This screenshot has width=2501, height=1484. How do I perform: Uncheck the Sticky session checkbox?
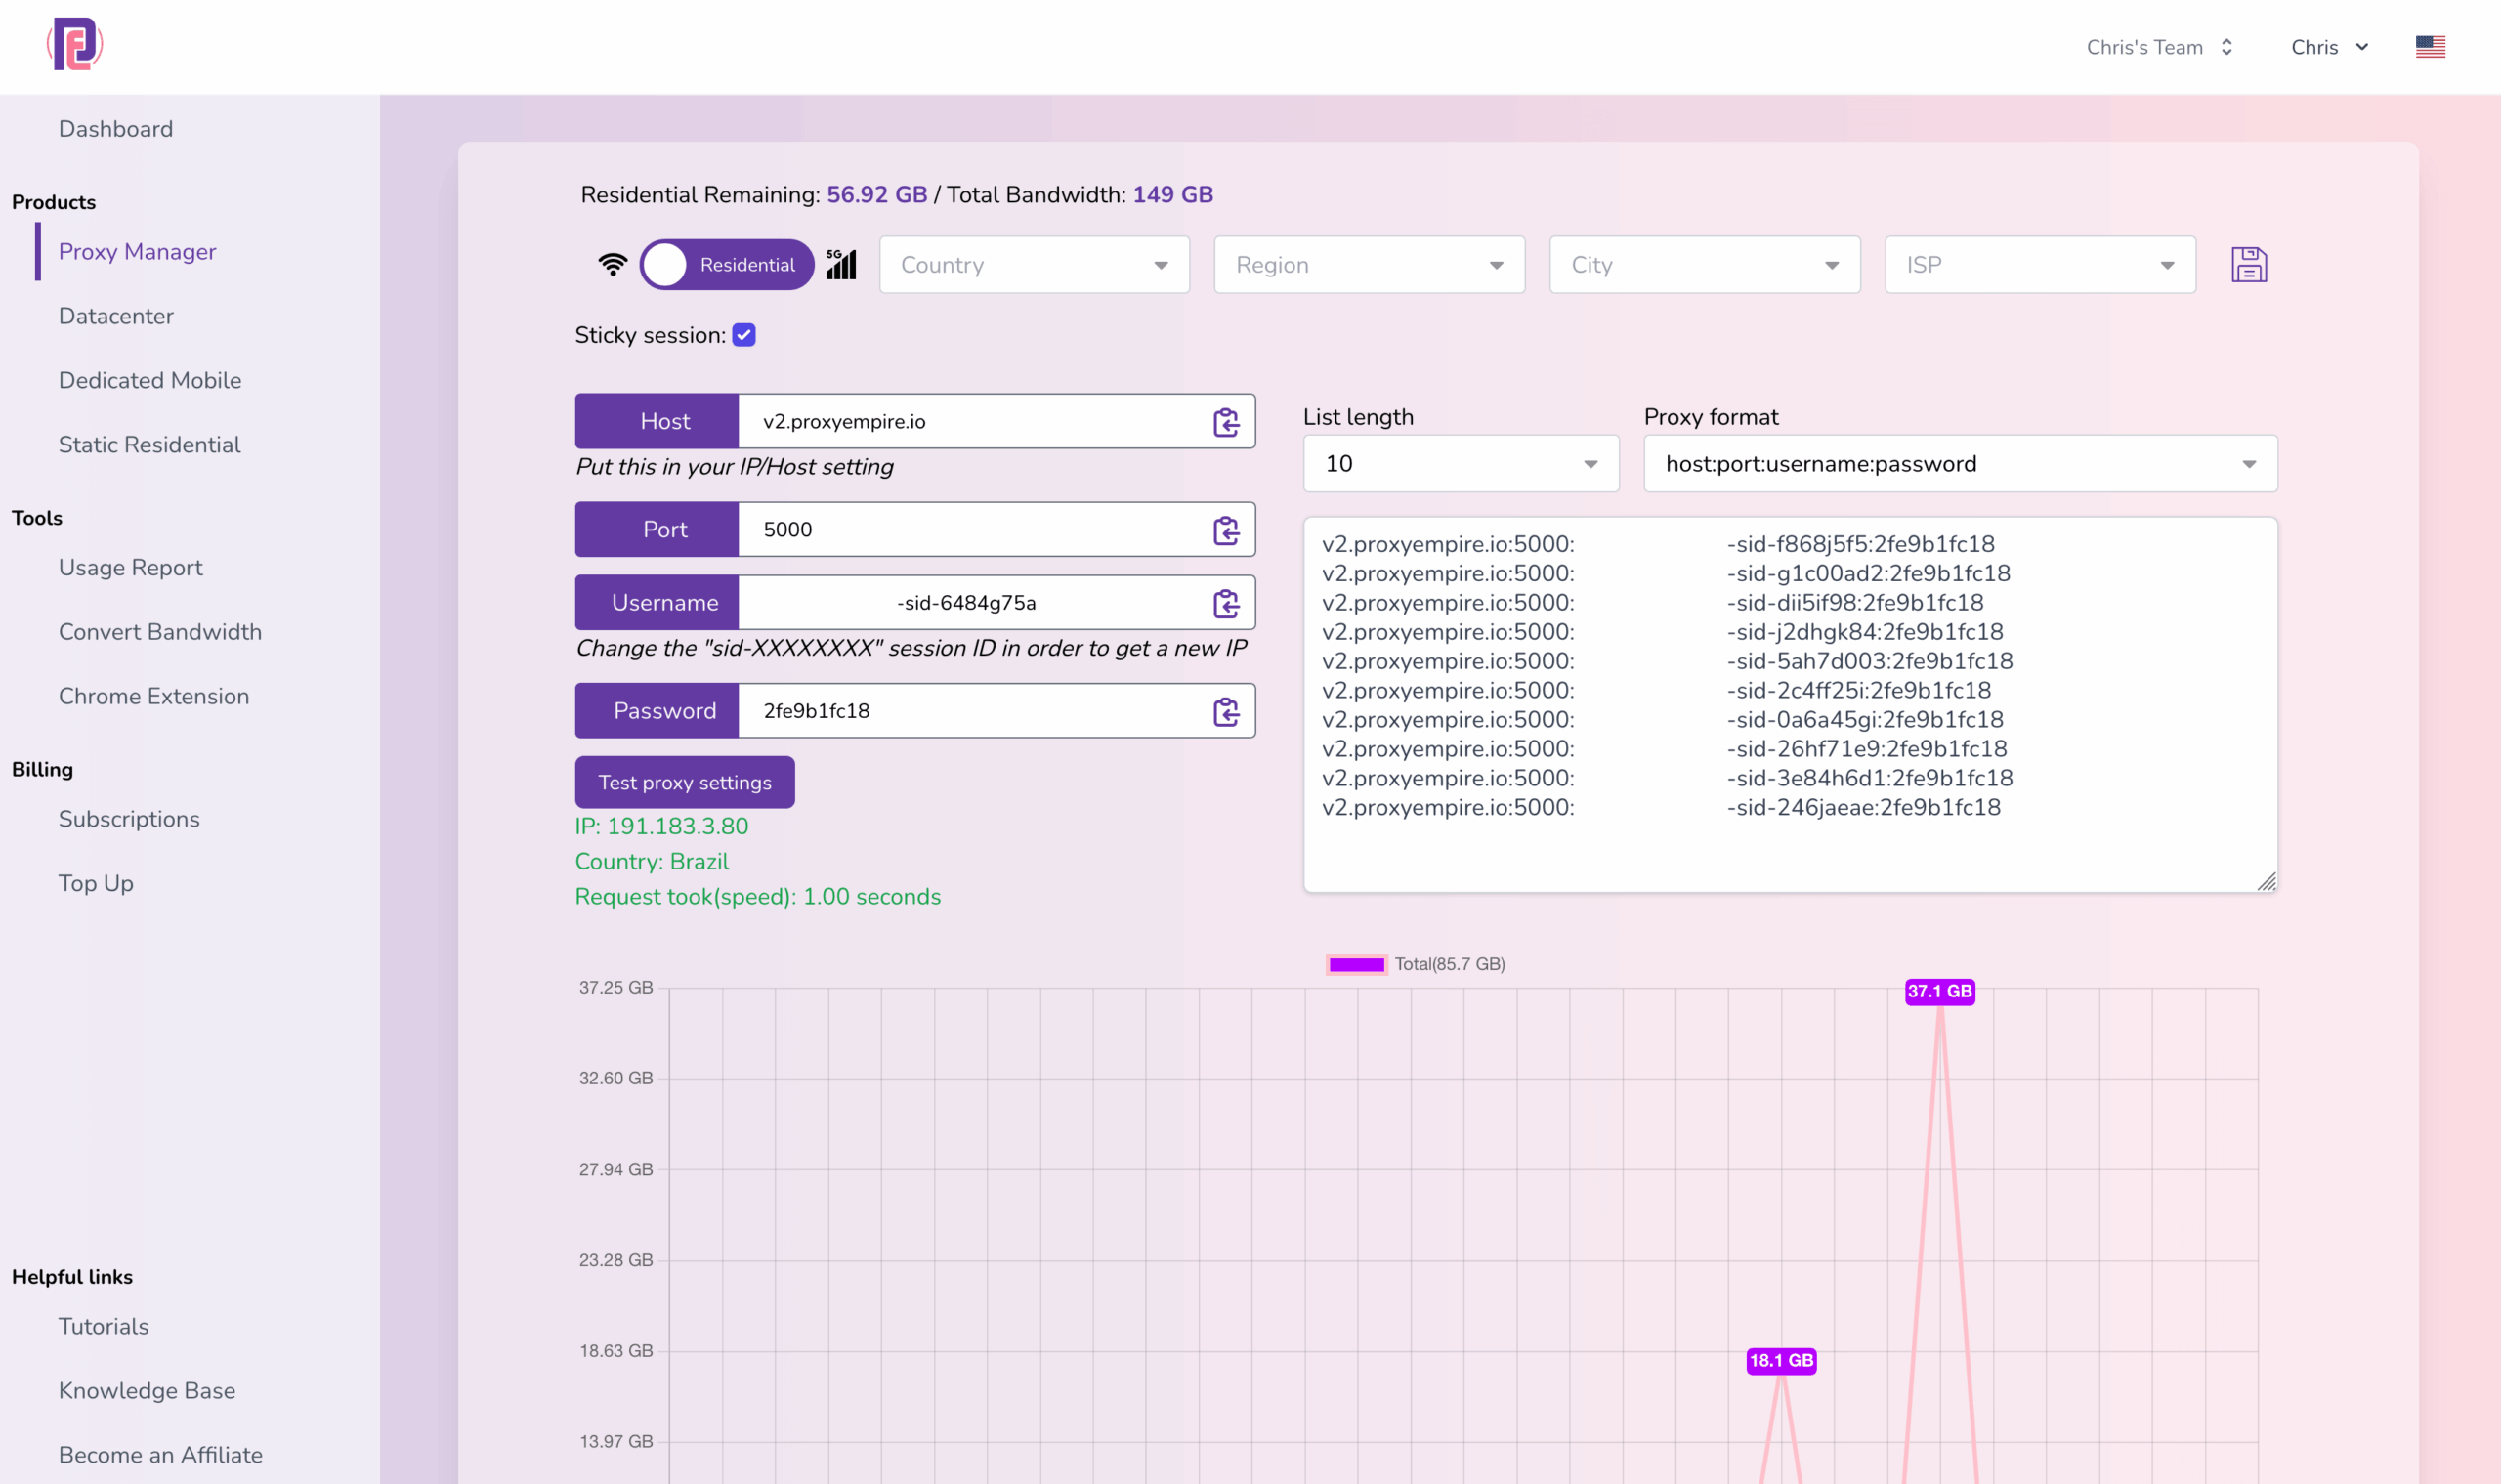coord(744,335)
